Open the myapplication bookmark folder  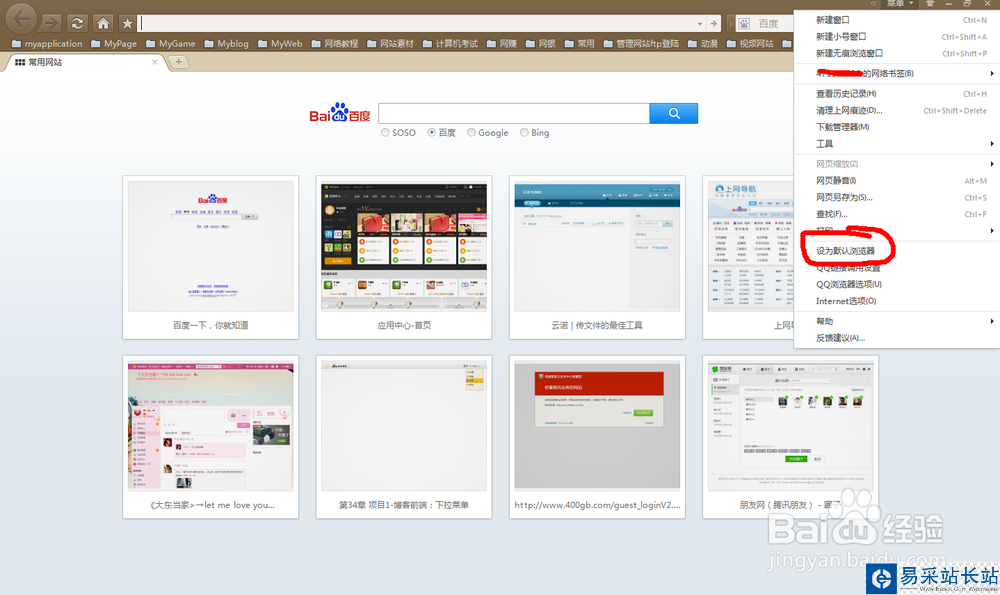[47, 43]
